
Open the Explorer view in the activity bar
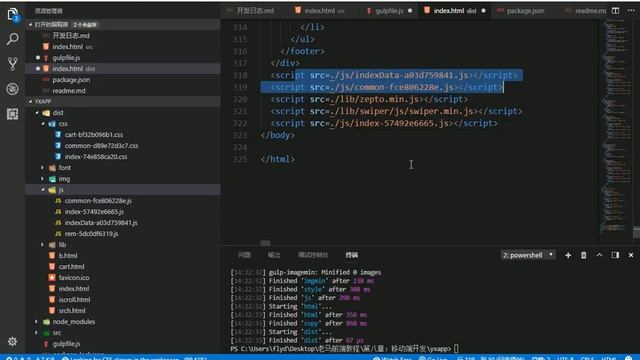[x=13, y=15]
